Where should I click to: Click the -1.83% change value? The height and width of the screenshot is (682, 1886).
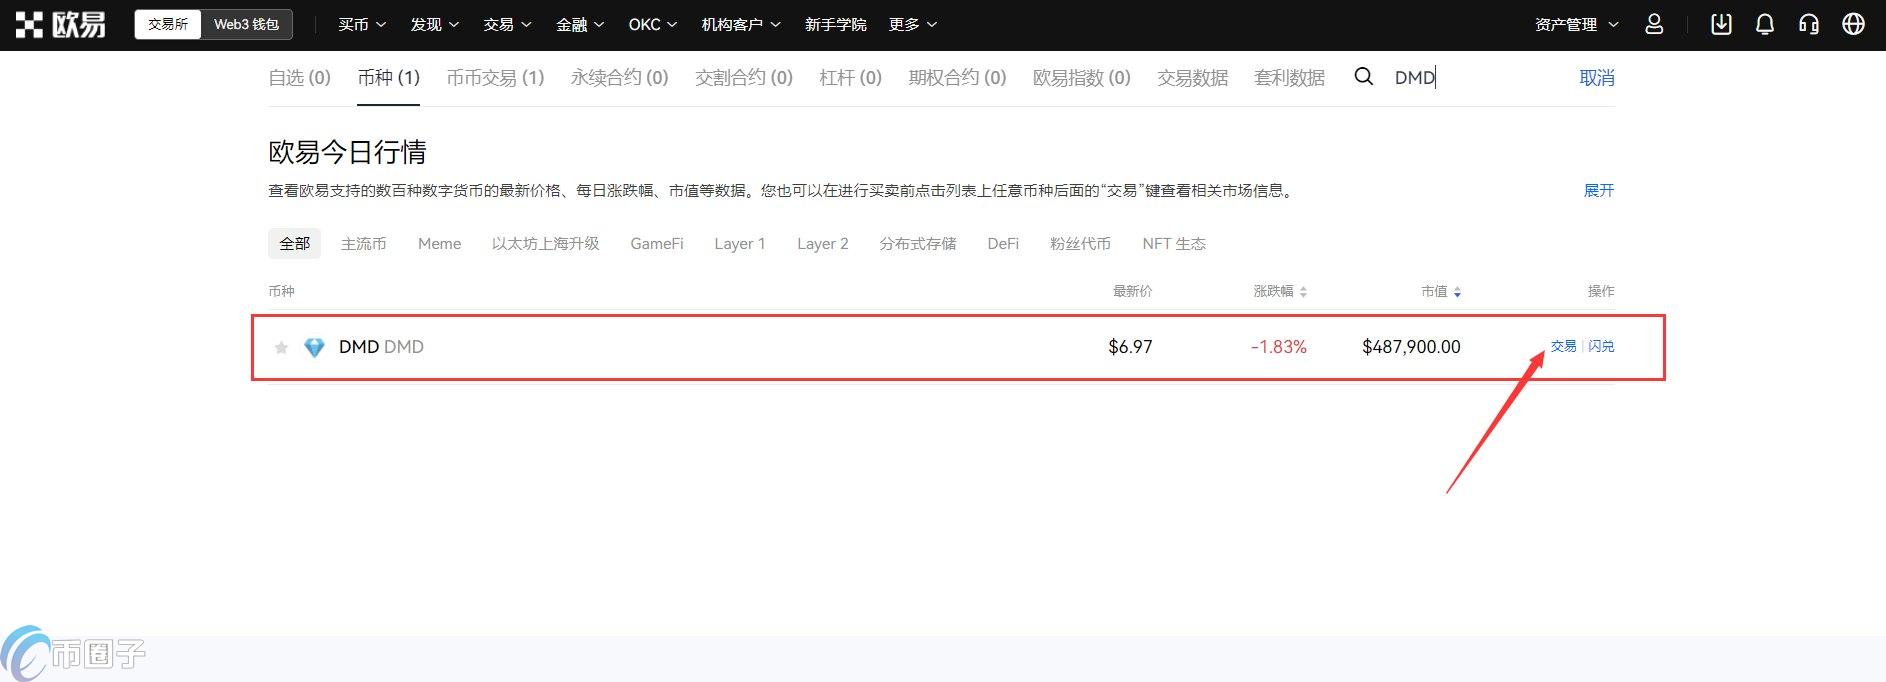(x=1278, y=347)
